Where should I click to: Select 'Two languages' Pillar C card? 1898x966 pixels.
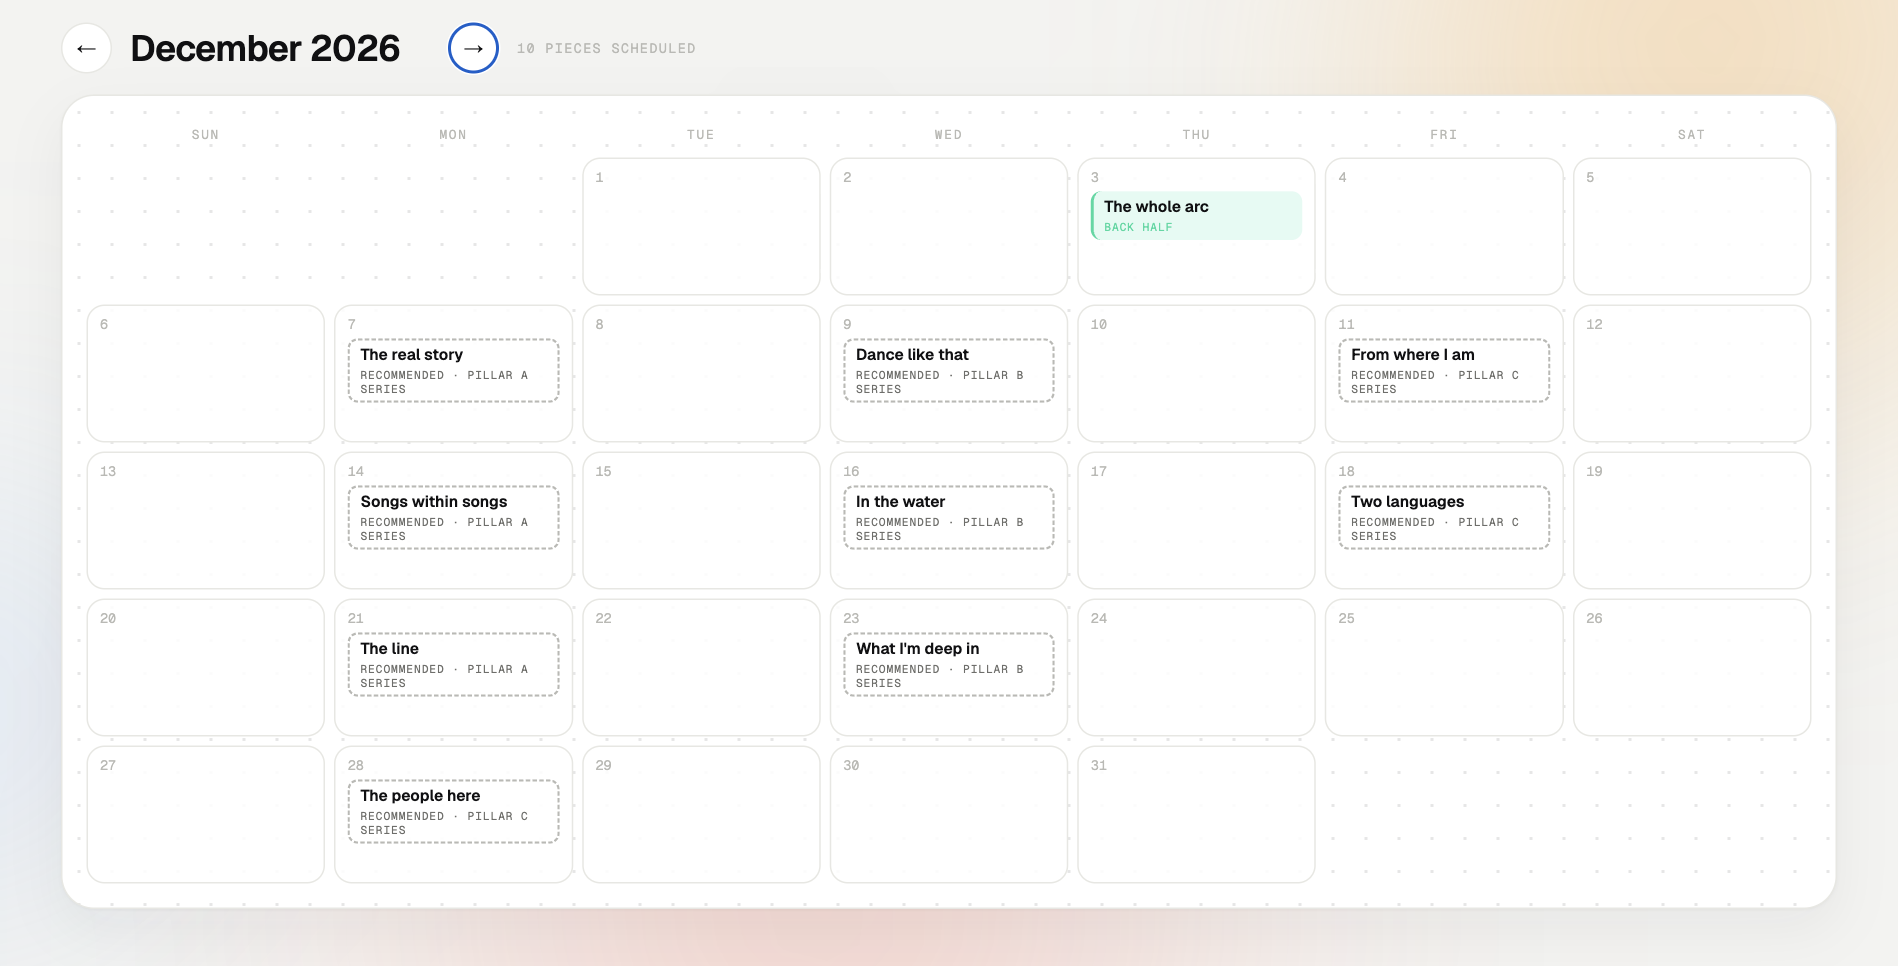[1444, 518]
